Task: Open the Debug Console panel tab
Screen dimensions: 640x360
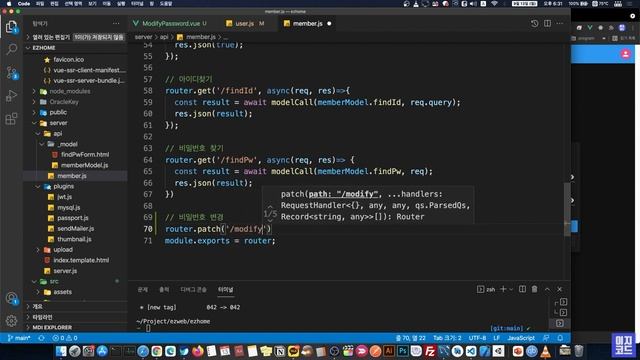Action: [193, 289]
